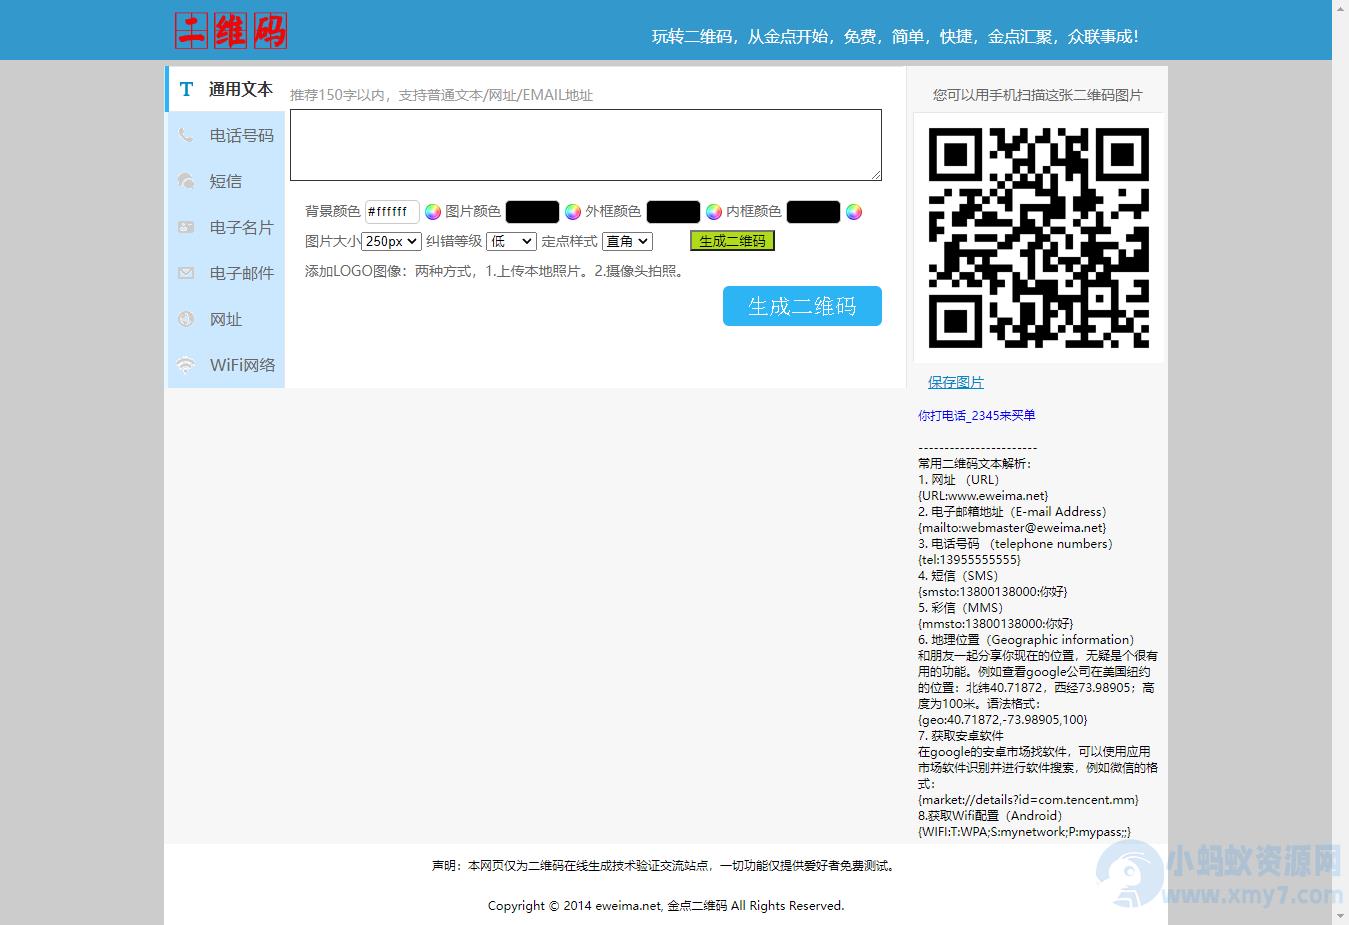Screen dimensions: 1349x925
Task: Click the page scrollbar down arrow
Action: point(1340,916)
